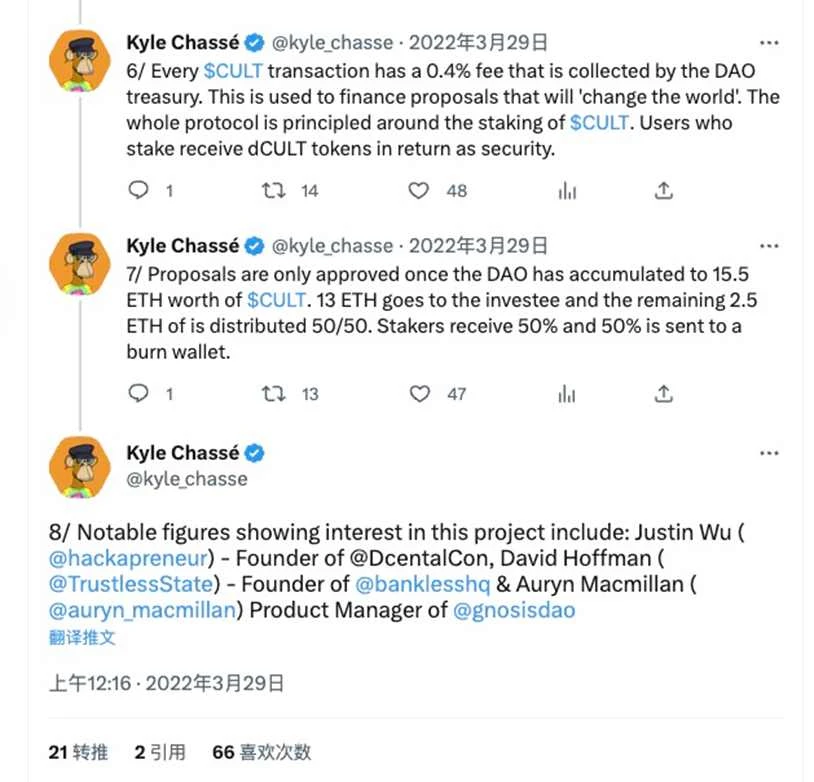
Task: Reply to the tweet numbered 7
Action: click(x=138, y=394)
